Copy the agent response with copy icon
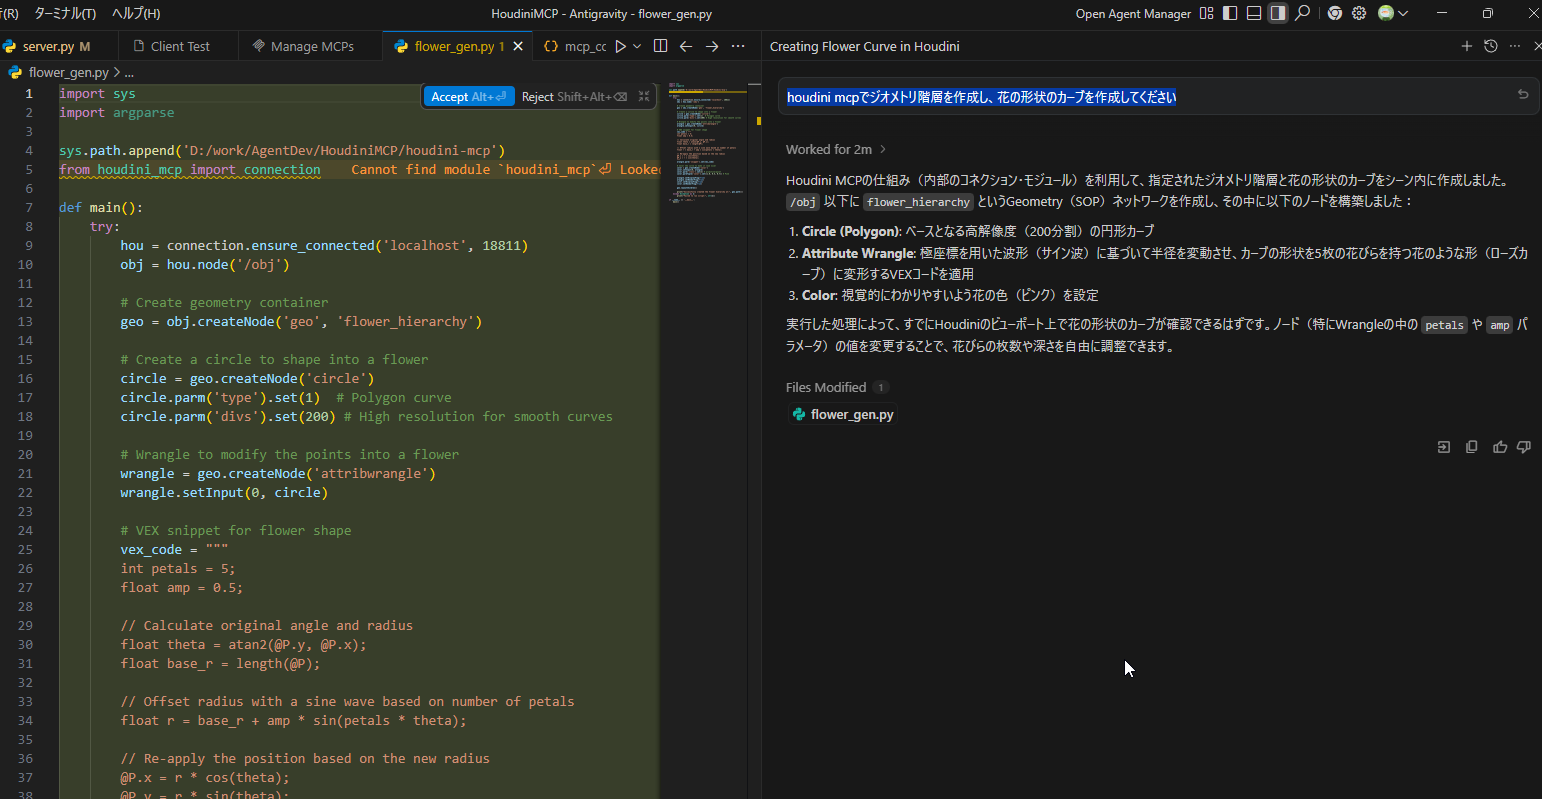The width and height of the screenshot is (1542, 799). click(1471, 447)
